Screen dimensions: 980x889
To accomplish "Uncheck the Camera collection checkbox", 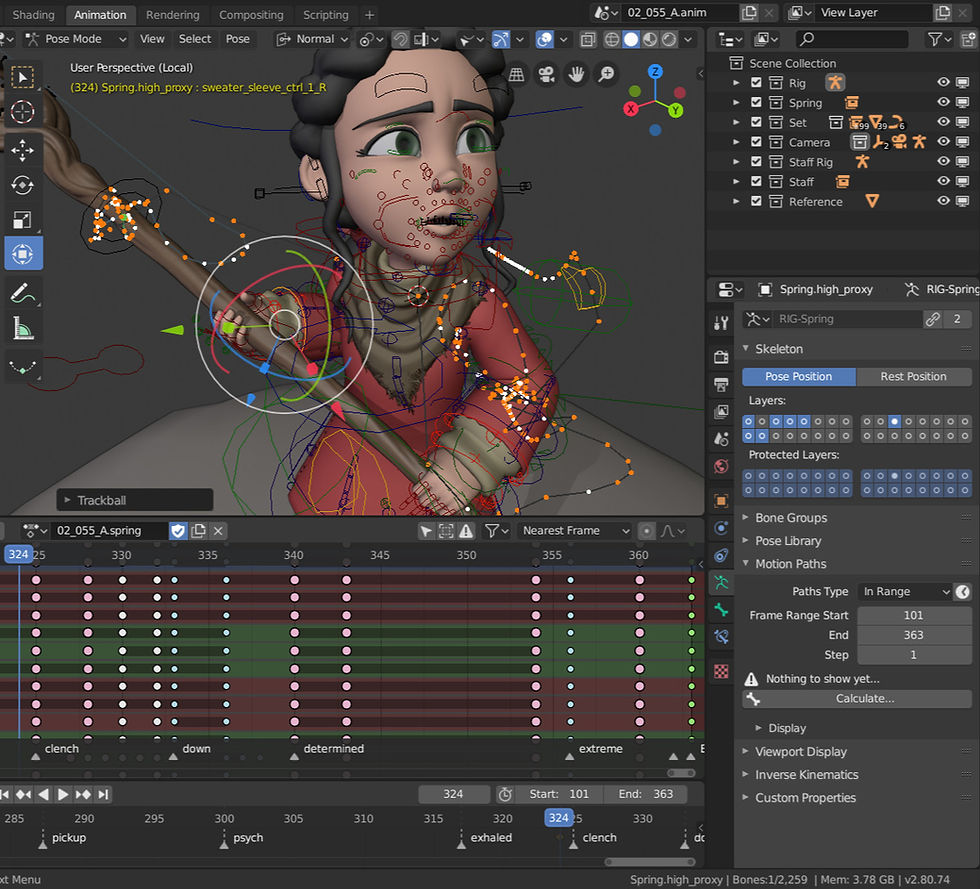I will [756, 142].
